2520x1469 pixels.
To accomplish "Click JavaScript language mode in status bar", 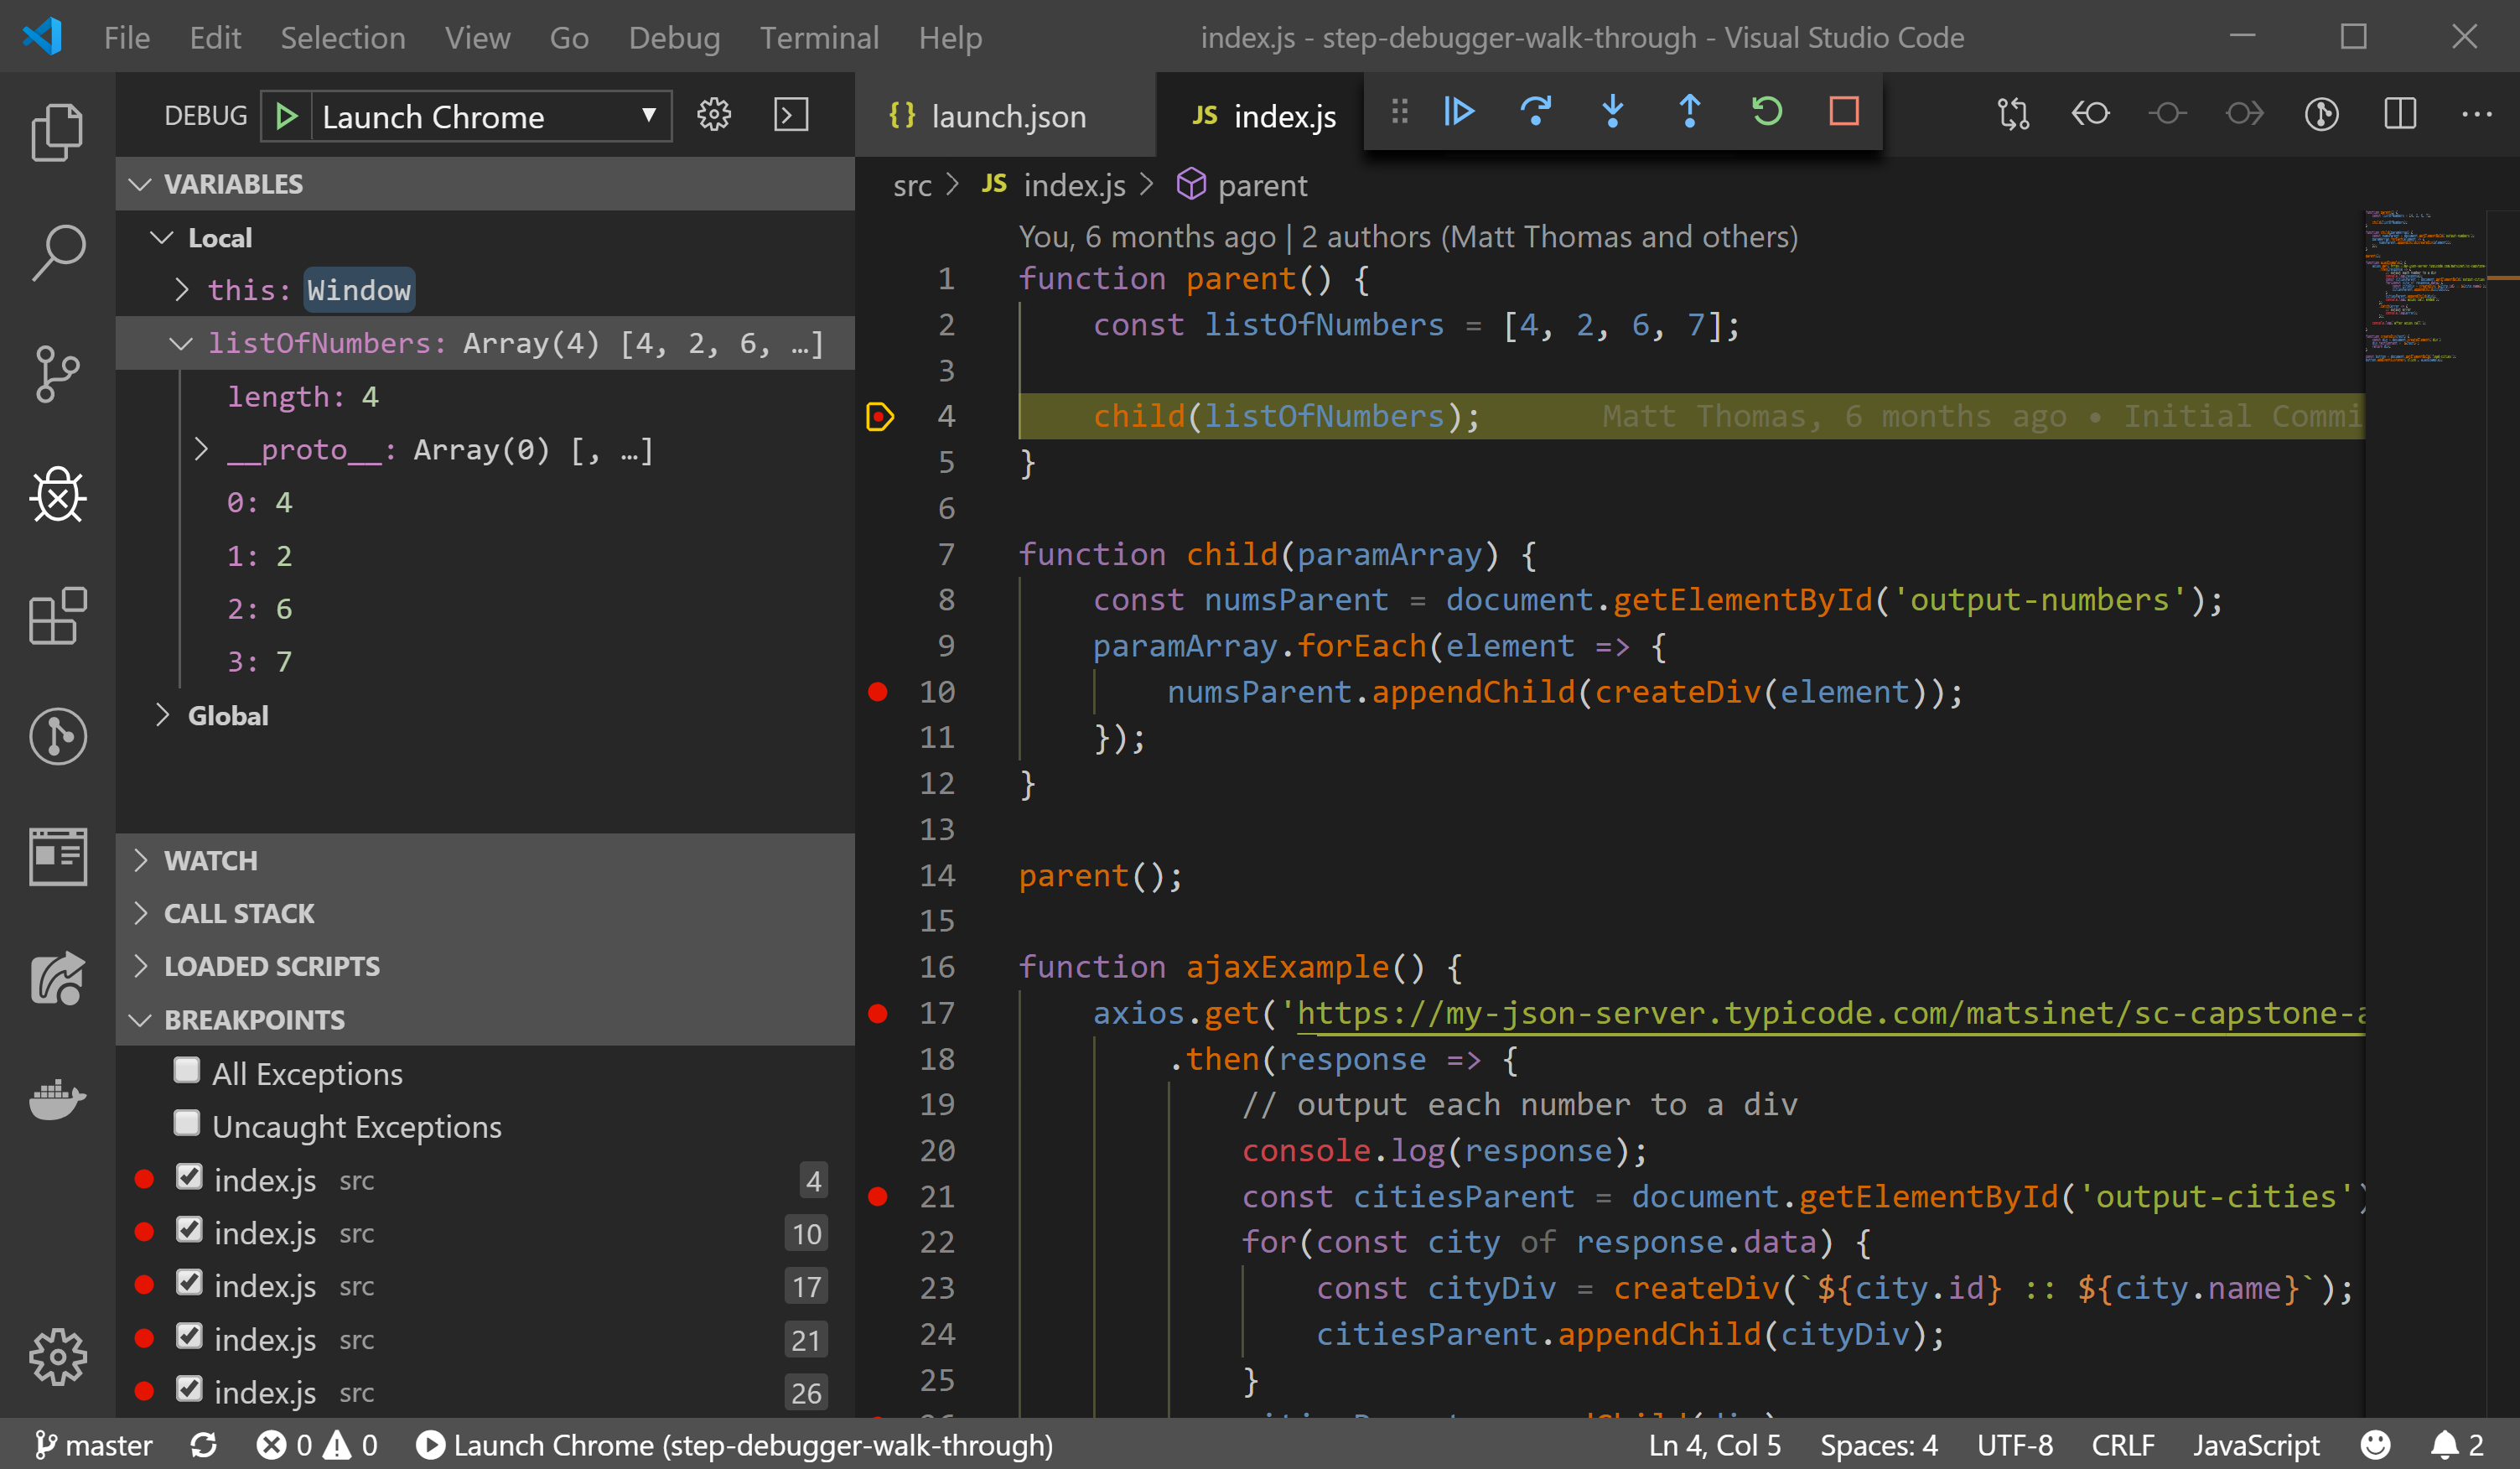I will [x=2255, y=1445].
